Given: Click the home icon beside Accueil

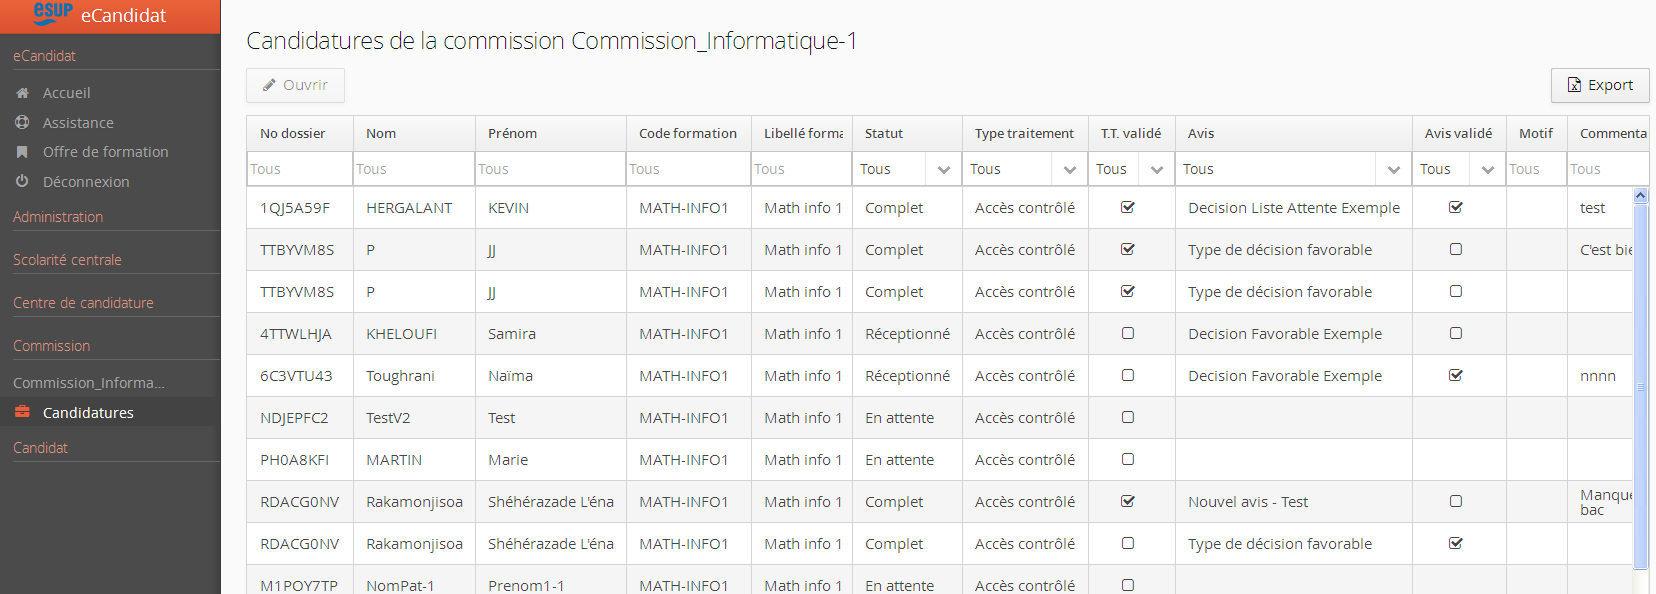Looking at the screenshot, I should point(22,93).
